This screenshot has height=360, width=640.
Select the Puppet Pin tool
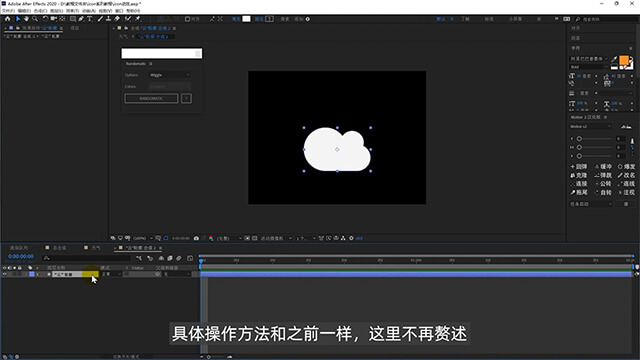[138, 19]
